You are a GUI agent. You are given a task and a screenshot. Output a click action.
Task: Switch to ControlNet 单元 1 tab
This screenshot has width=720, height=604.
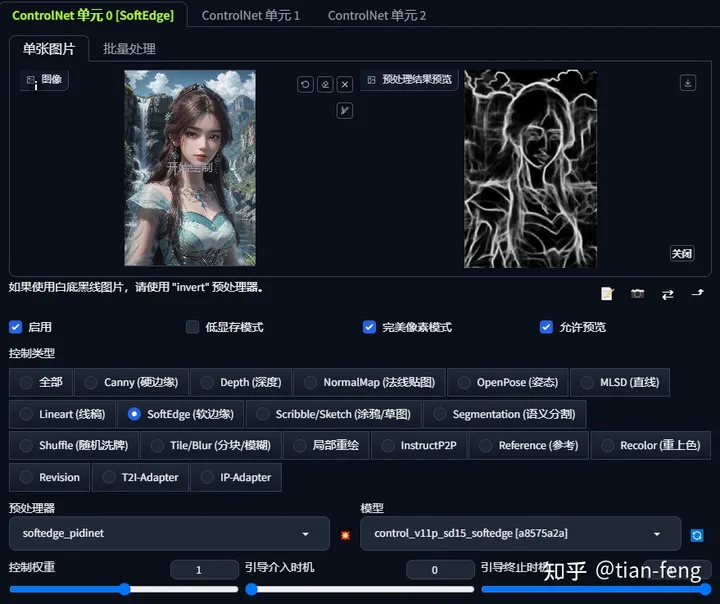point(251,16)
